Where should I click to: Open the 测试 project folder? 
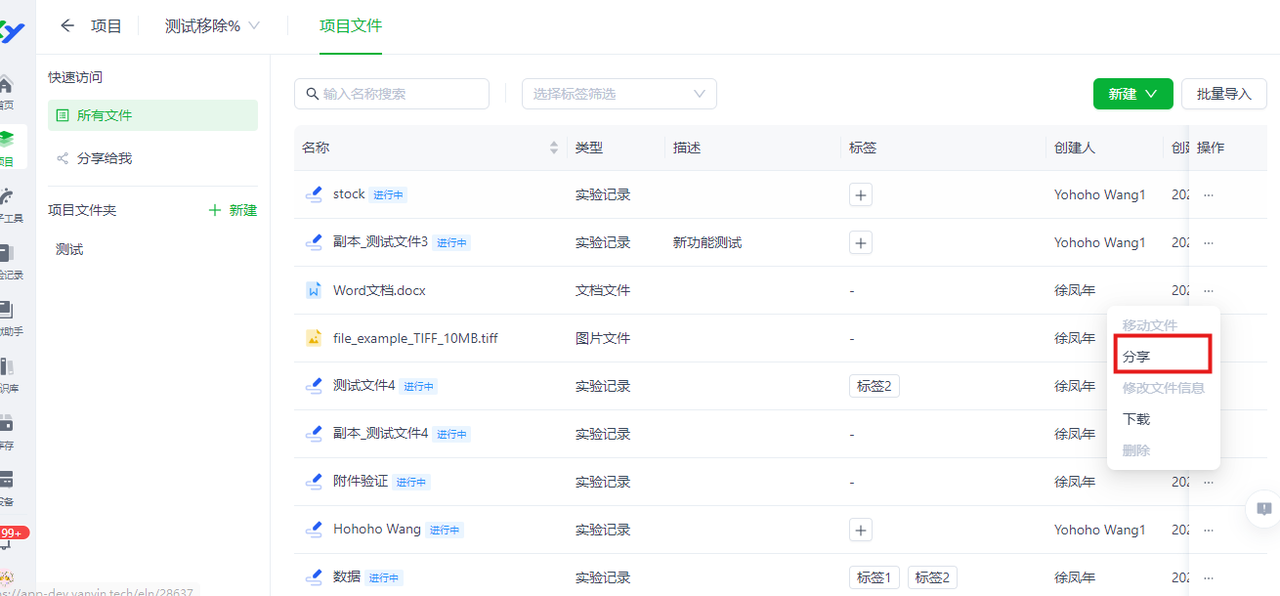[x=70, y=250]
